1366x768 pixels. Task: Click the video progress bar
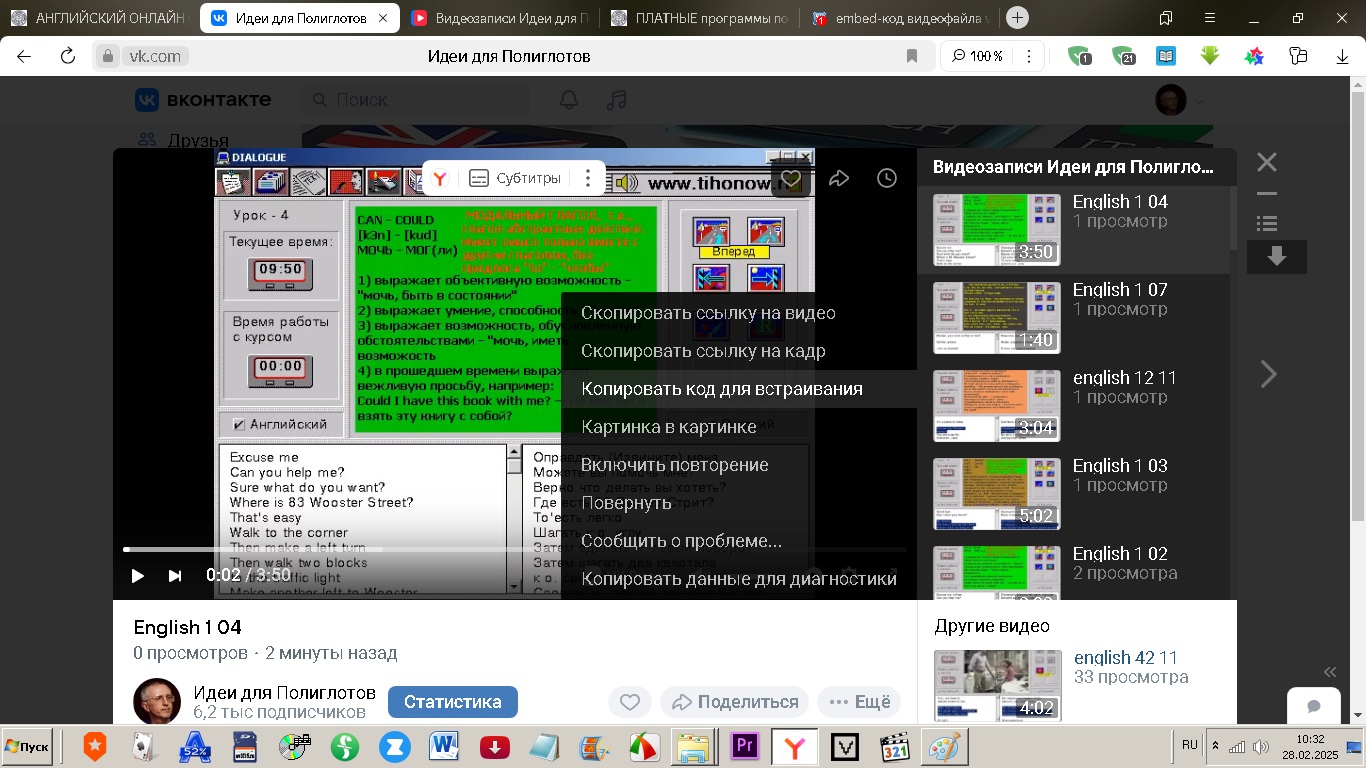[515, 549]
